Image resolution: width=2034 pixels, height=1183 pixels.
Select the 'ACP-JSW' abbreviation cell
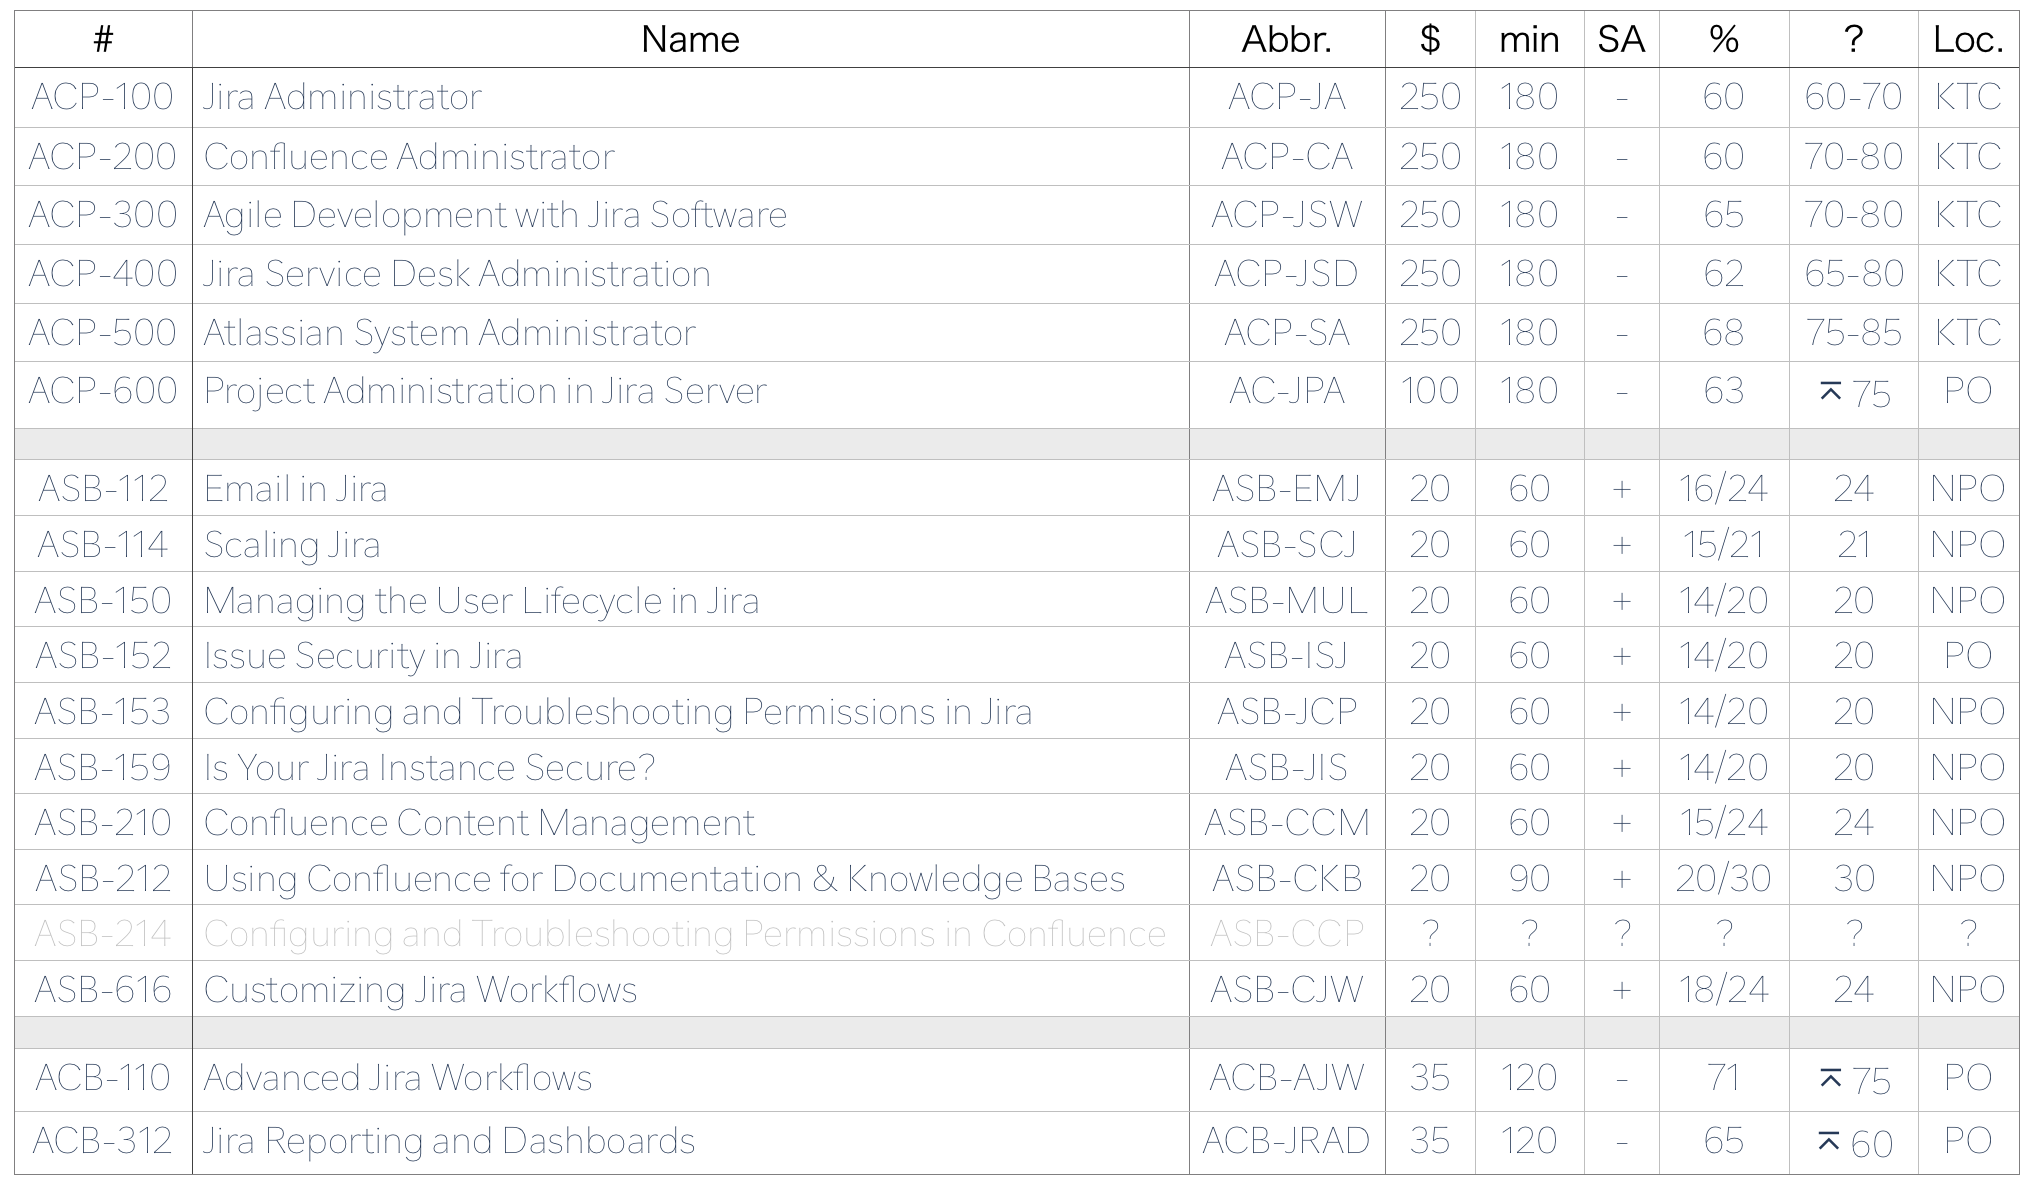coord(1287,215)
